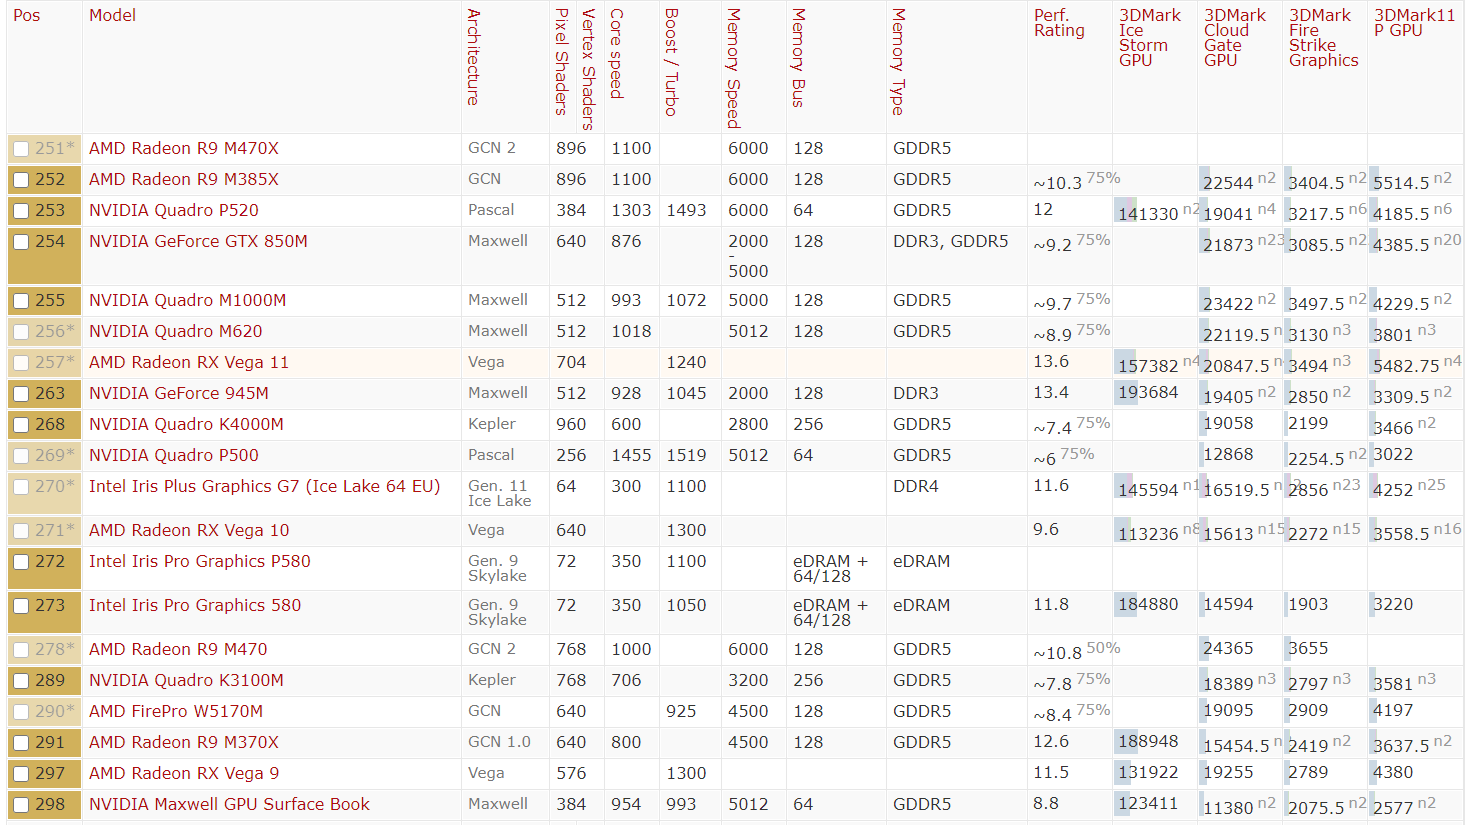Open AMD Radeon R9 M385X link
This screenshot has width=1467, height=825.
(184, 180)
